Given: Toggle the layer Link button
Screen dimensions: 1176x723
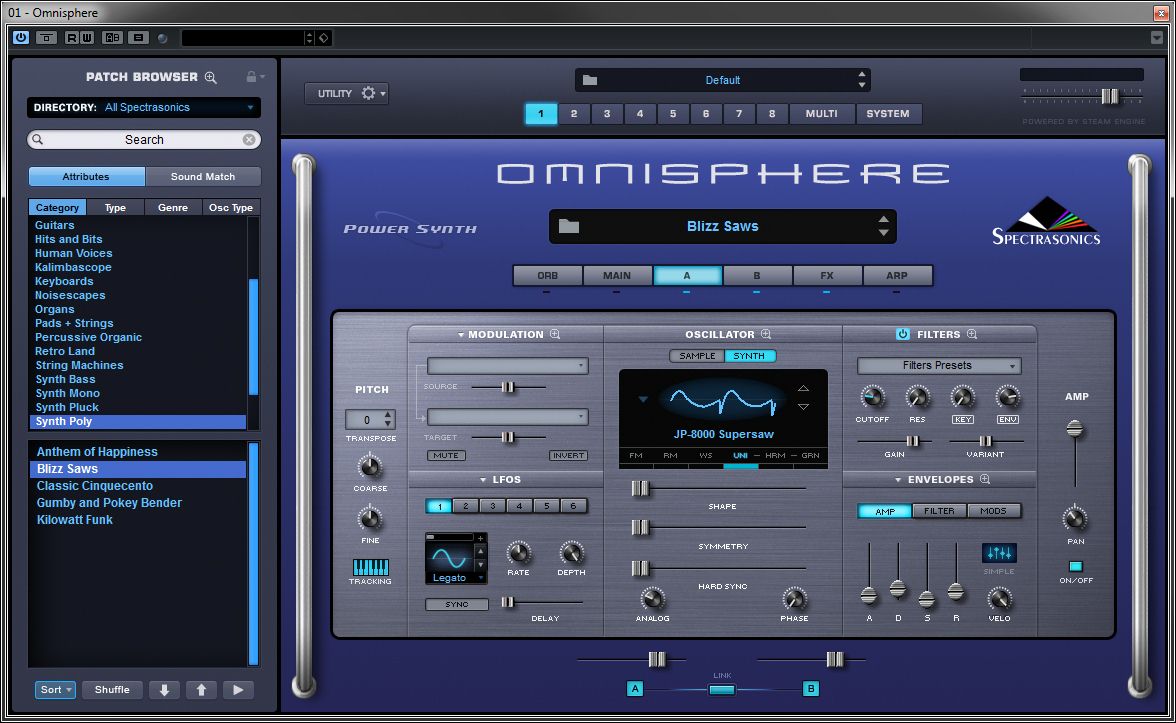Looking at the screenshot, I should pyautogui.click(x=722, y=689).
